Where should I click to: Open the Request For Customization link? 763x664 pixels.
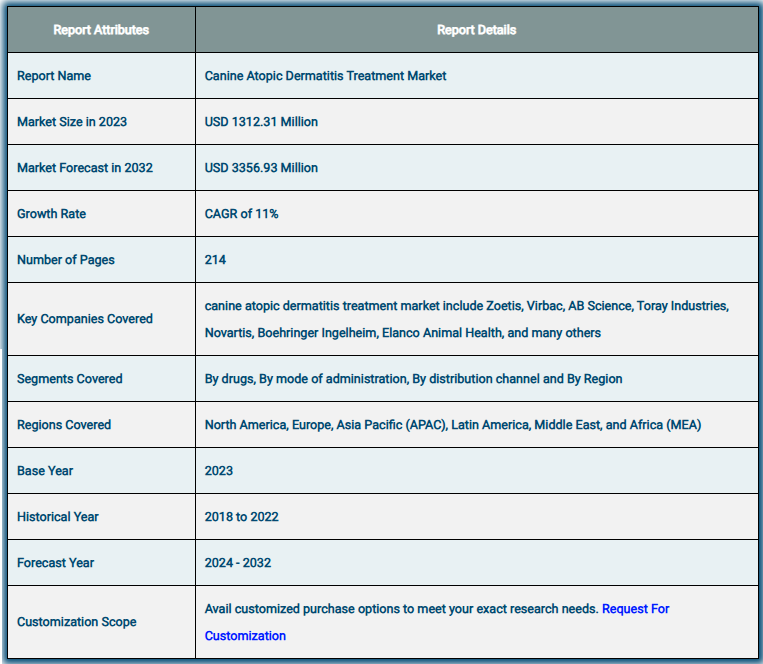pyautogui.click(x=636, y=609)
